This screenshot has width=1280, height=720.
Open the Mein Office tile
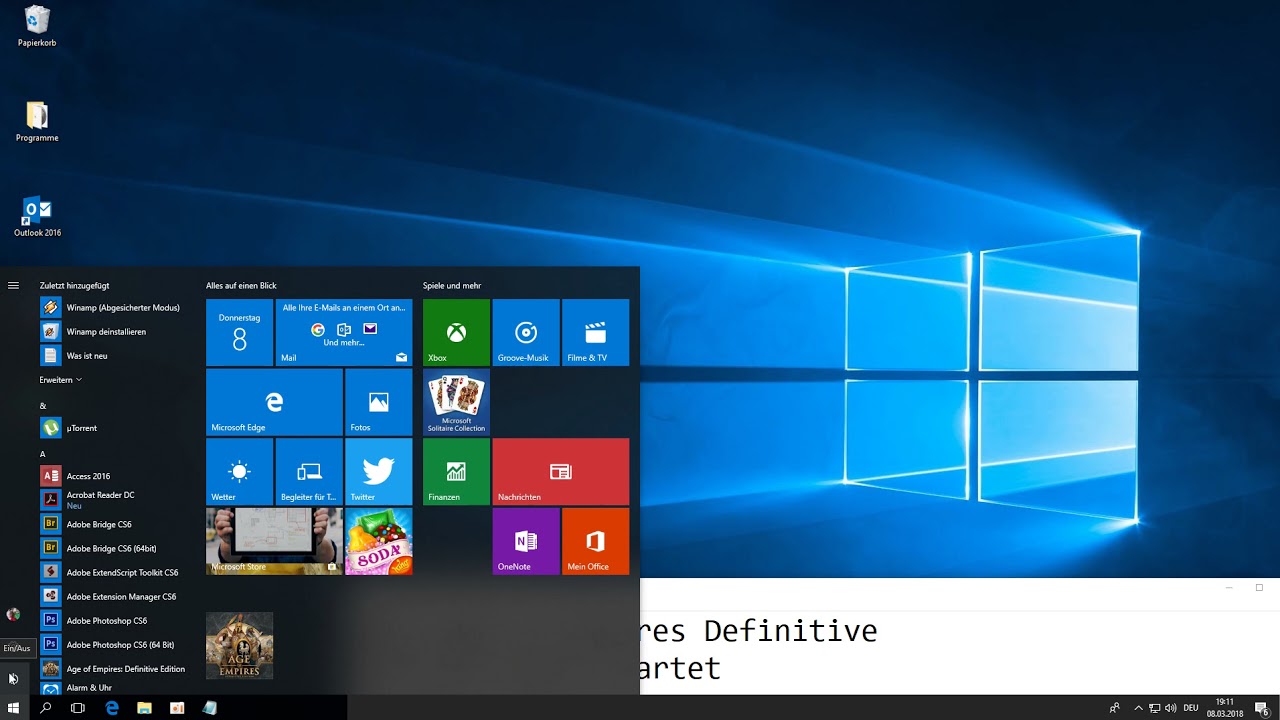coord(595,541)
